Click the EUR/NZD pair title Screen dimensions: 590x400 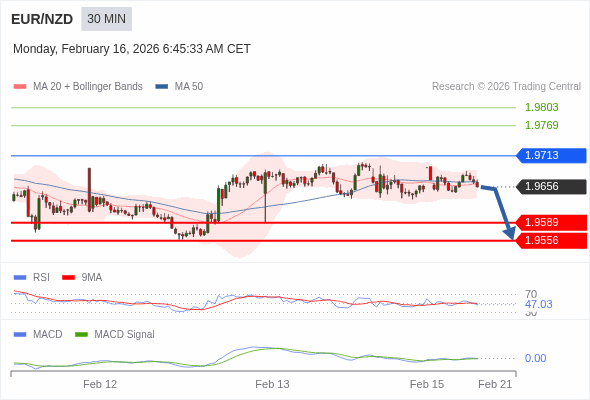42,19
